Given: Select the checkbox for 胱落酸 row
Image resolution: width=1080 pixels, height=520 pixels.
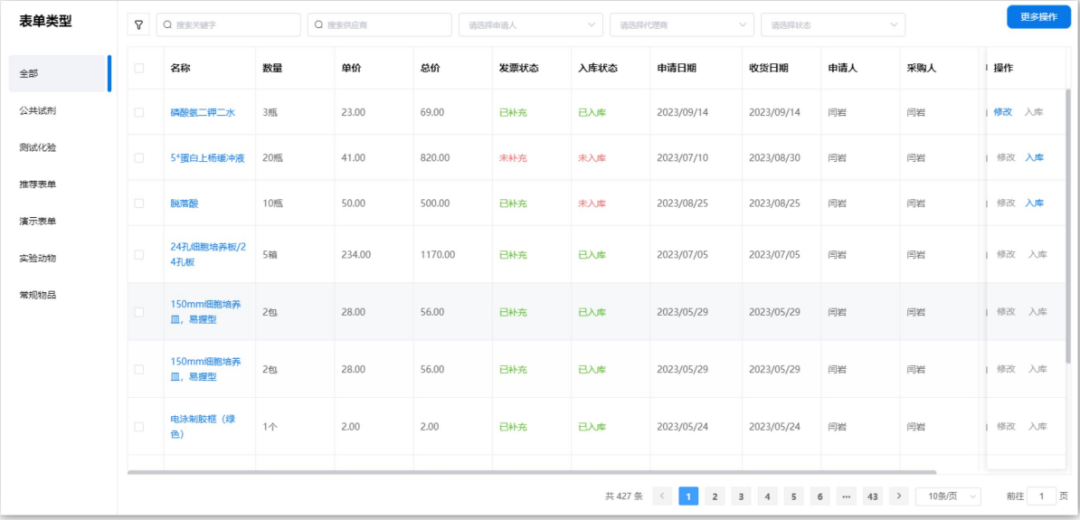Looking at the screenshot, I should tap(139, 203).
